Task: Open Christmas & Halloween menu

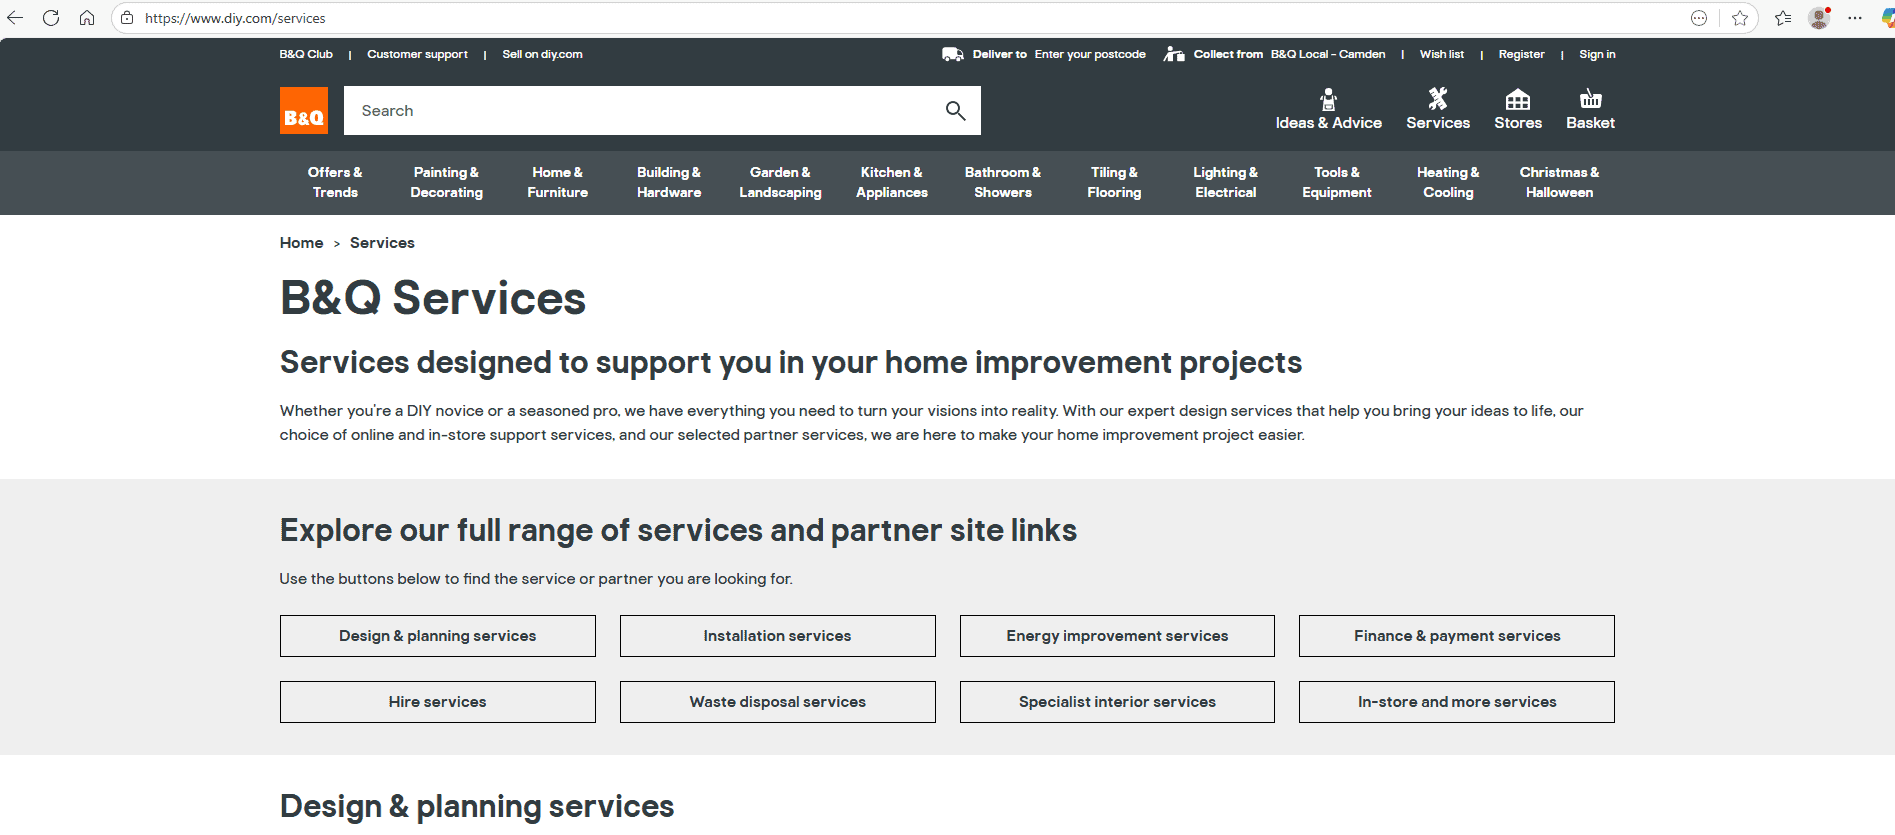Action: coord(1559,182)
